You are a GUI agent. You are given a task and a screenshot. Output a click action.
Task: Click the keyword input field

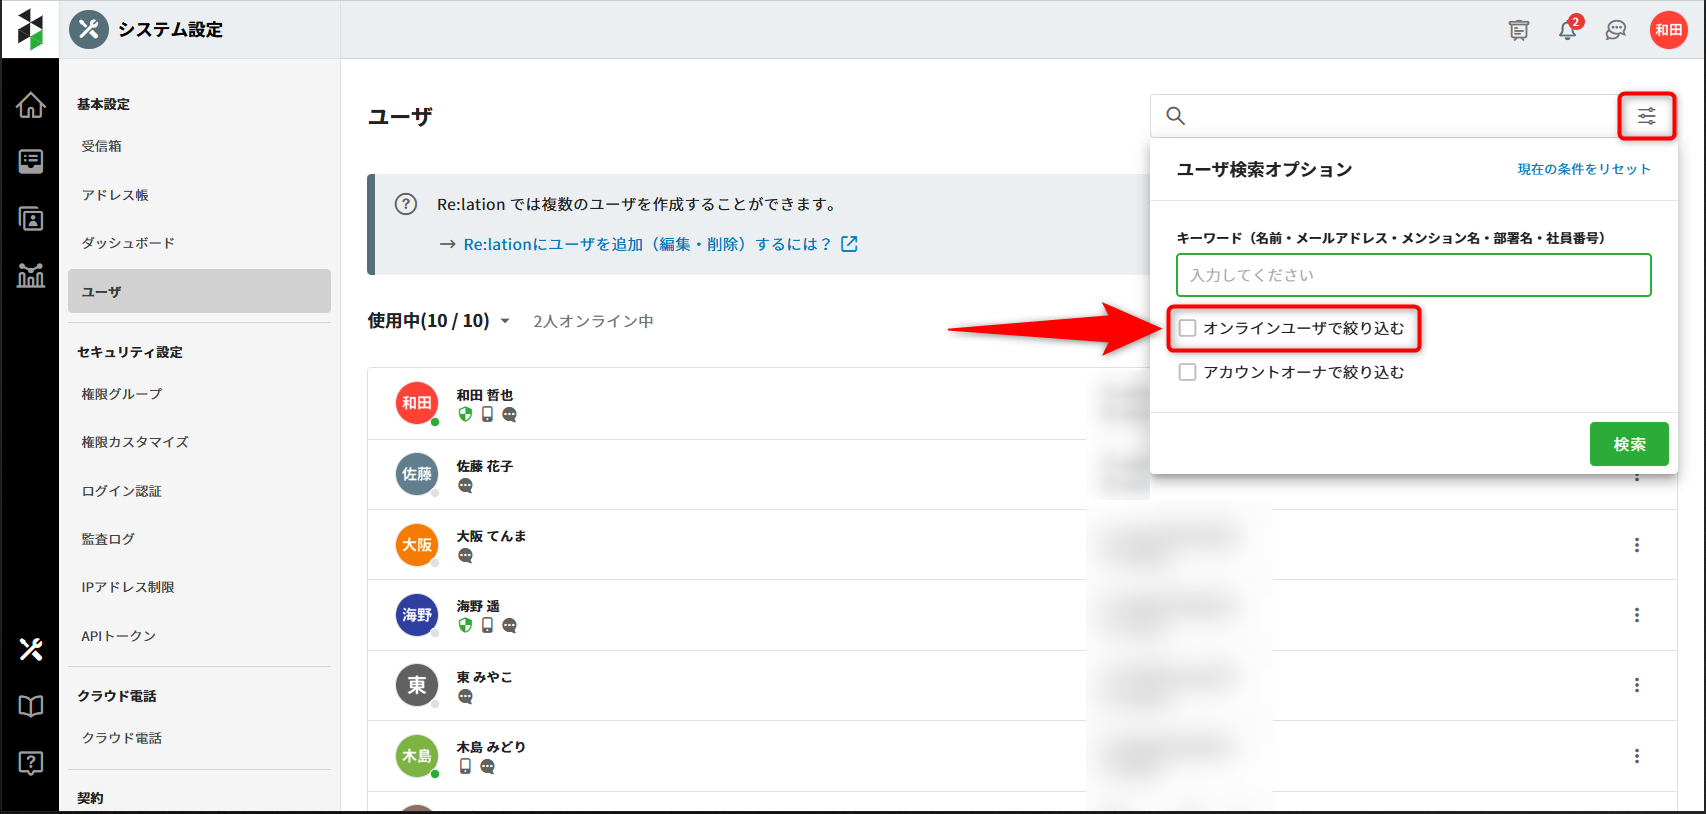(1412, 275)
